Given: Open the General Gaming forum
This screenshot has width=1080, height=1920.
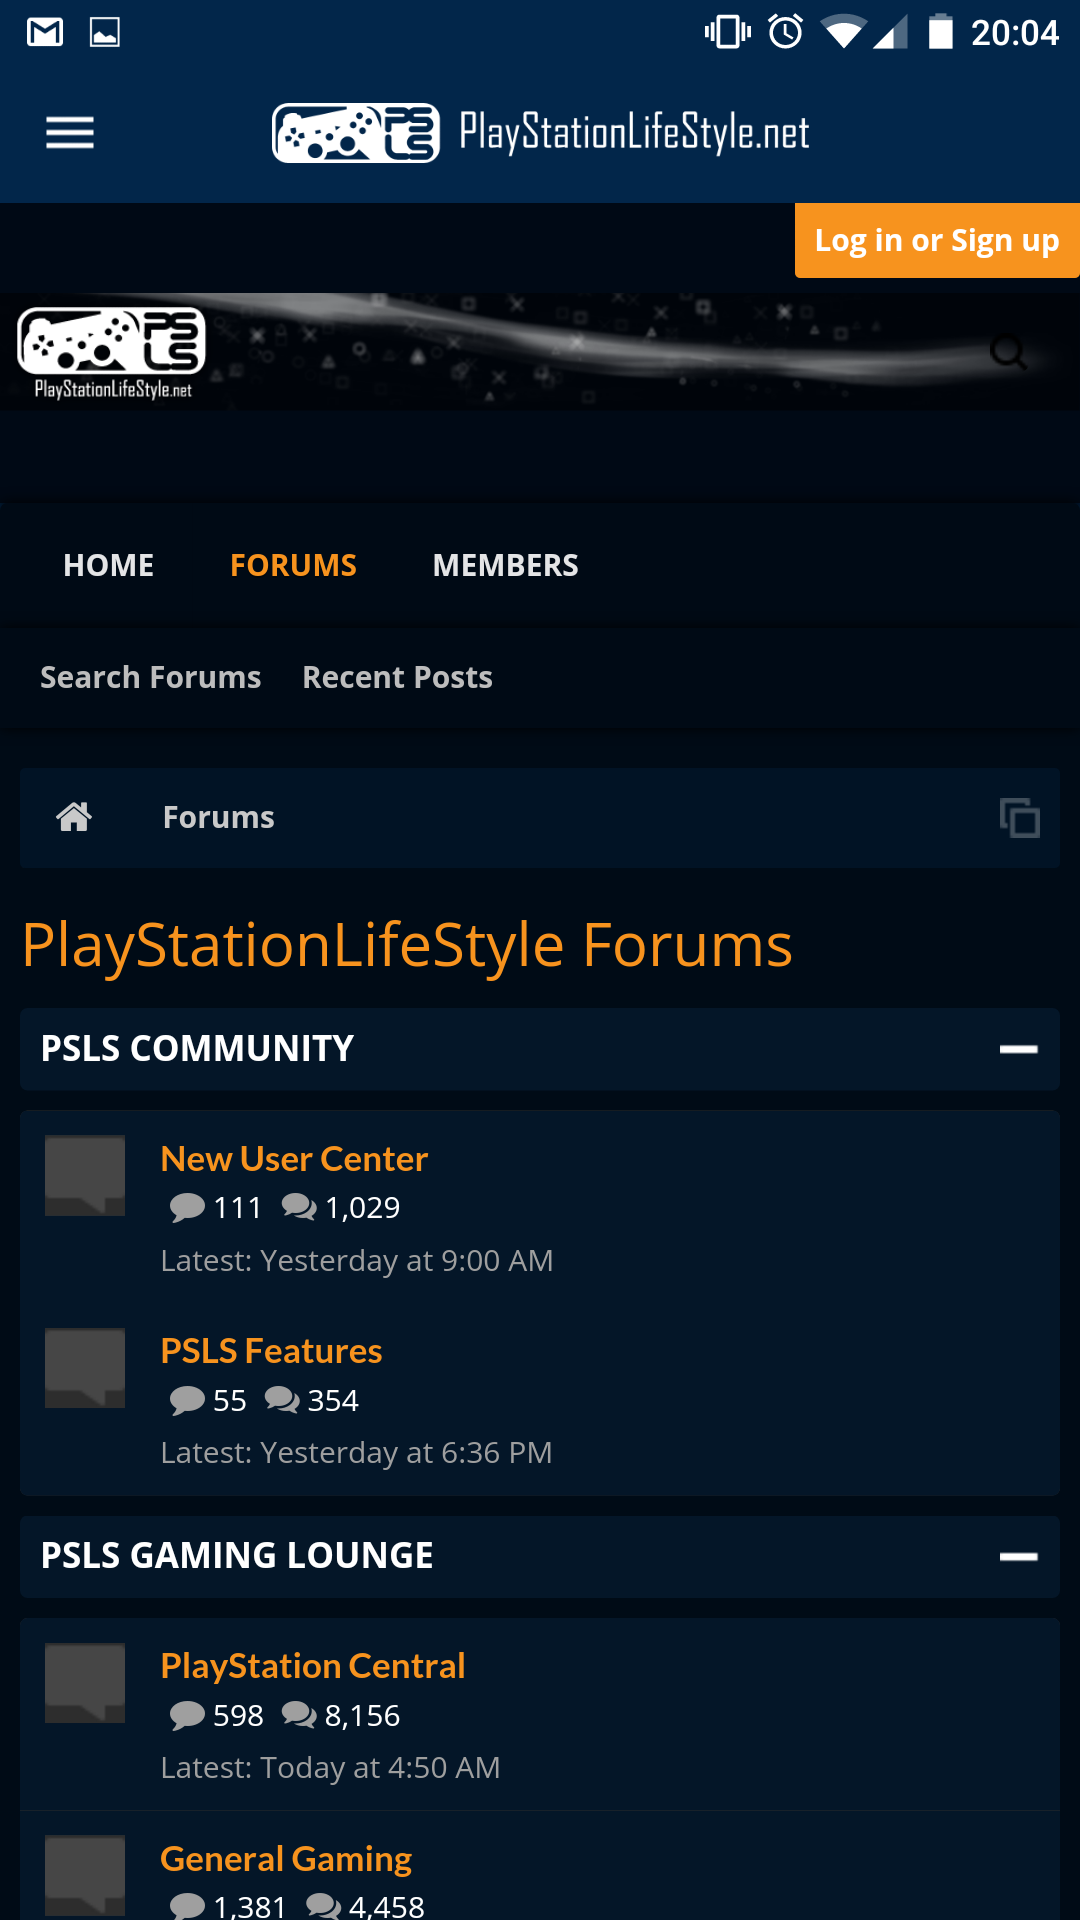Looking at the screenshot, I should click(x=286, y=1859).
